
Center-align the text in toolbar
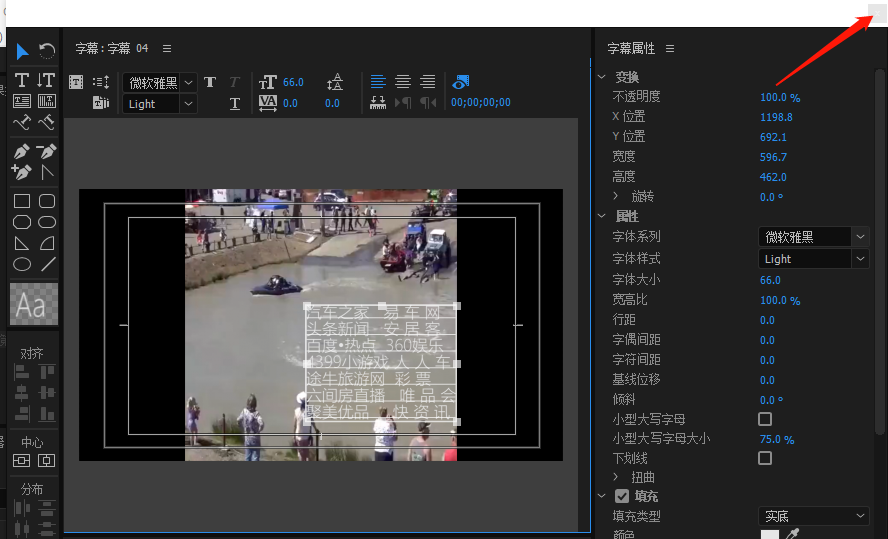click(403, 82)
